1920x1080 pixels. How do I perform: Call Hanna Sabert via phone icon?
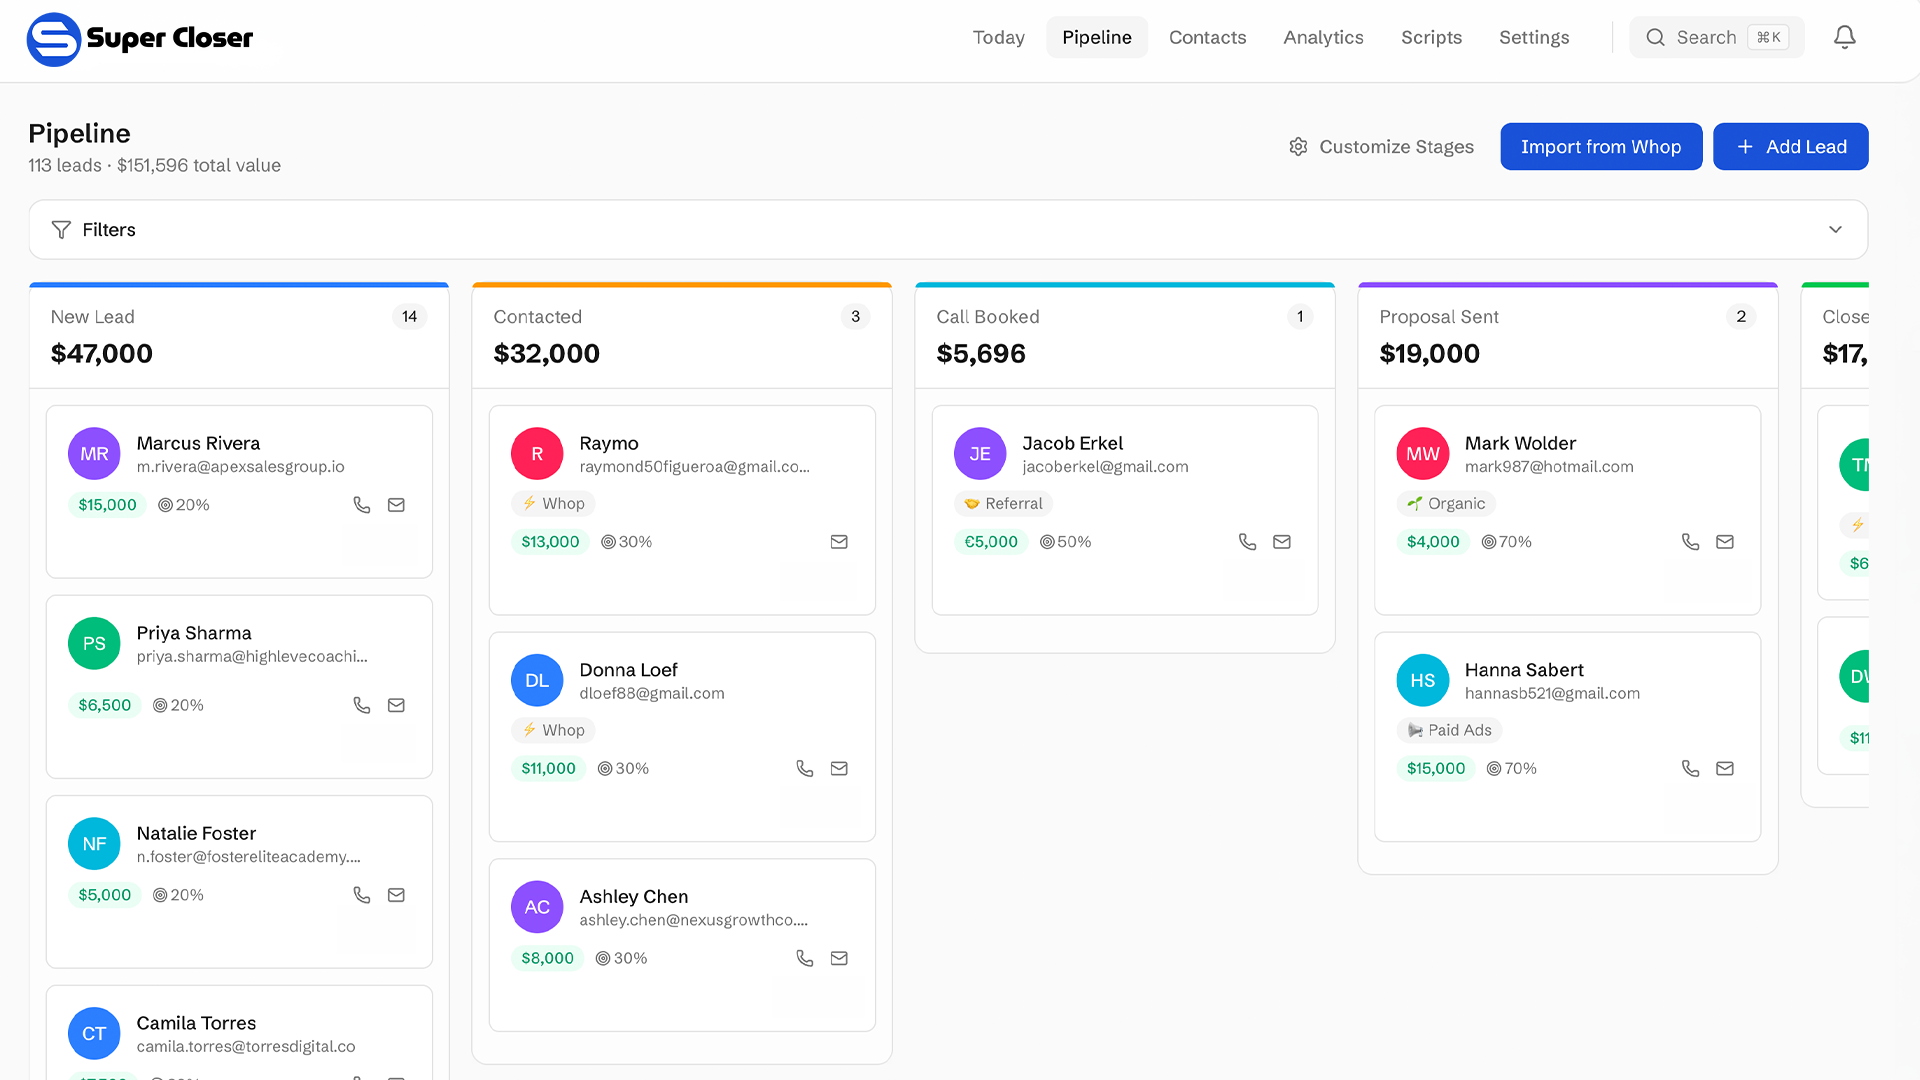click(x=1691, y=768)
